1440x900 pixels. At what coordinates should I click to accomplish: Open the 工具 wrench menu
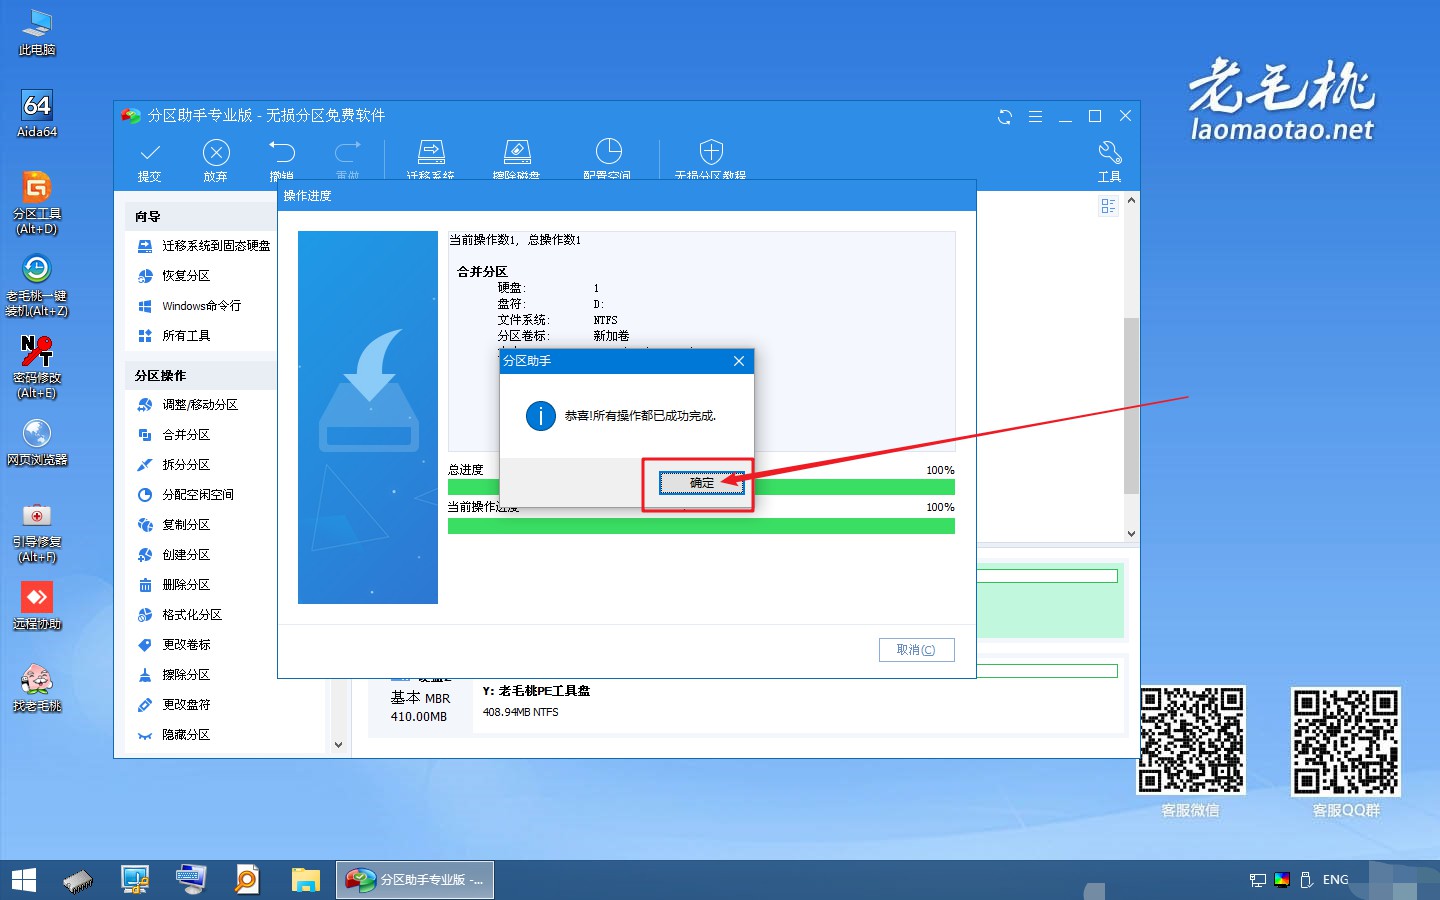[1110, 160]
